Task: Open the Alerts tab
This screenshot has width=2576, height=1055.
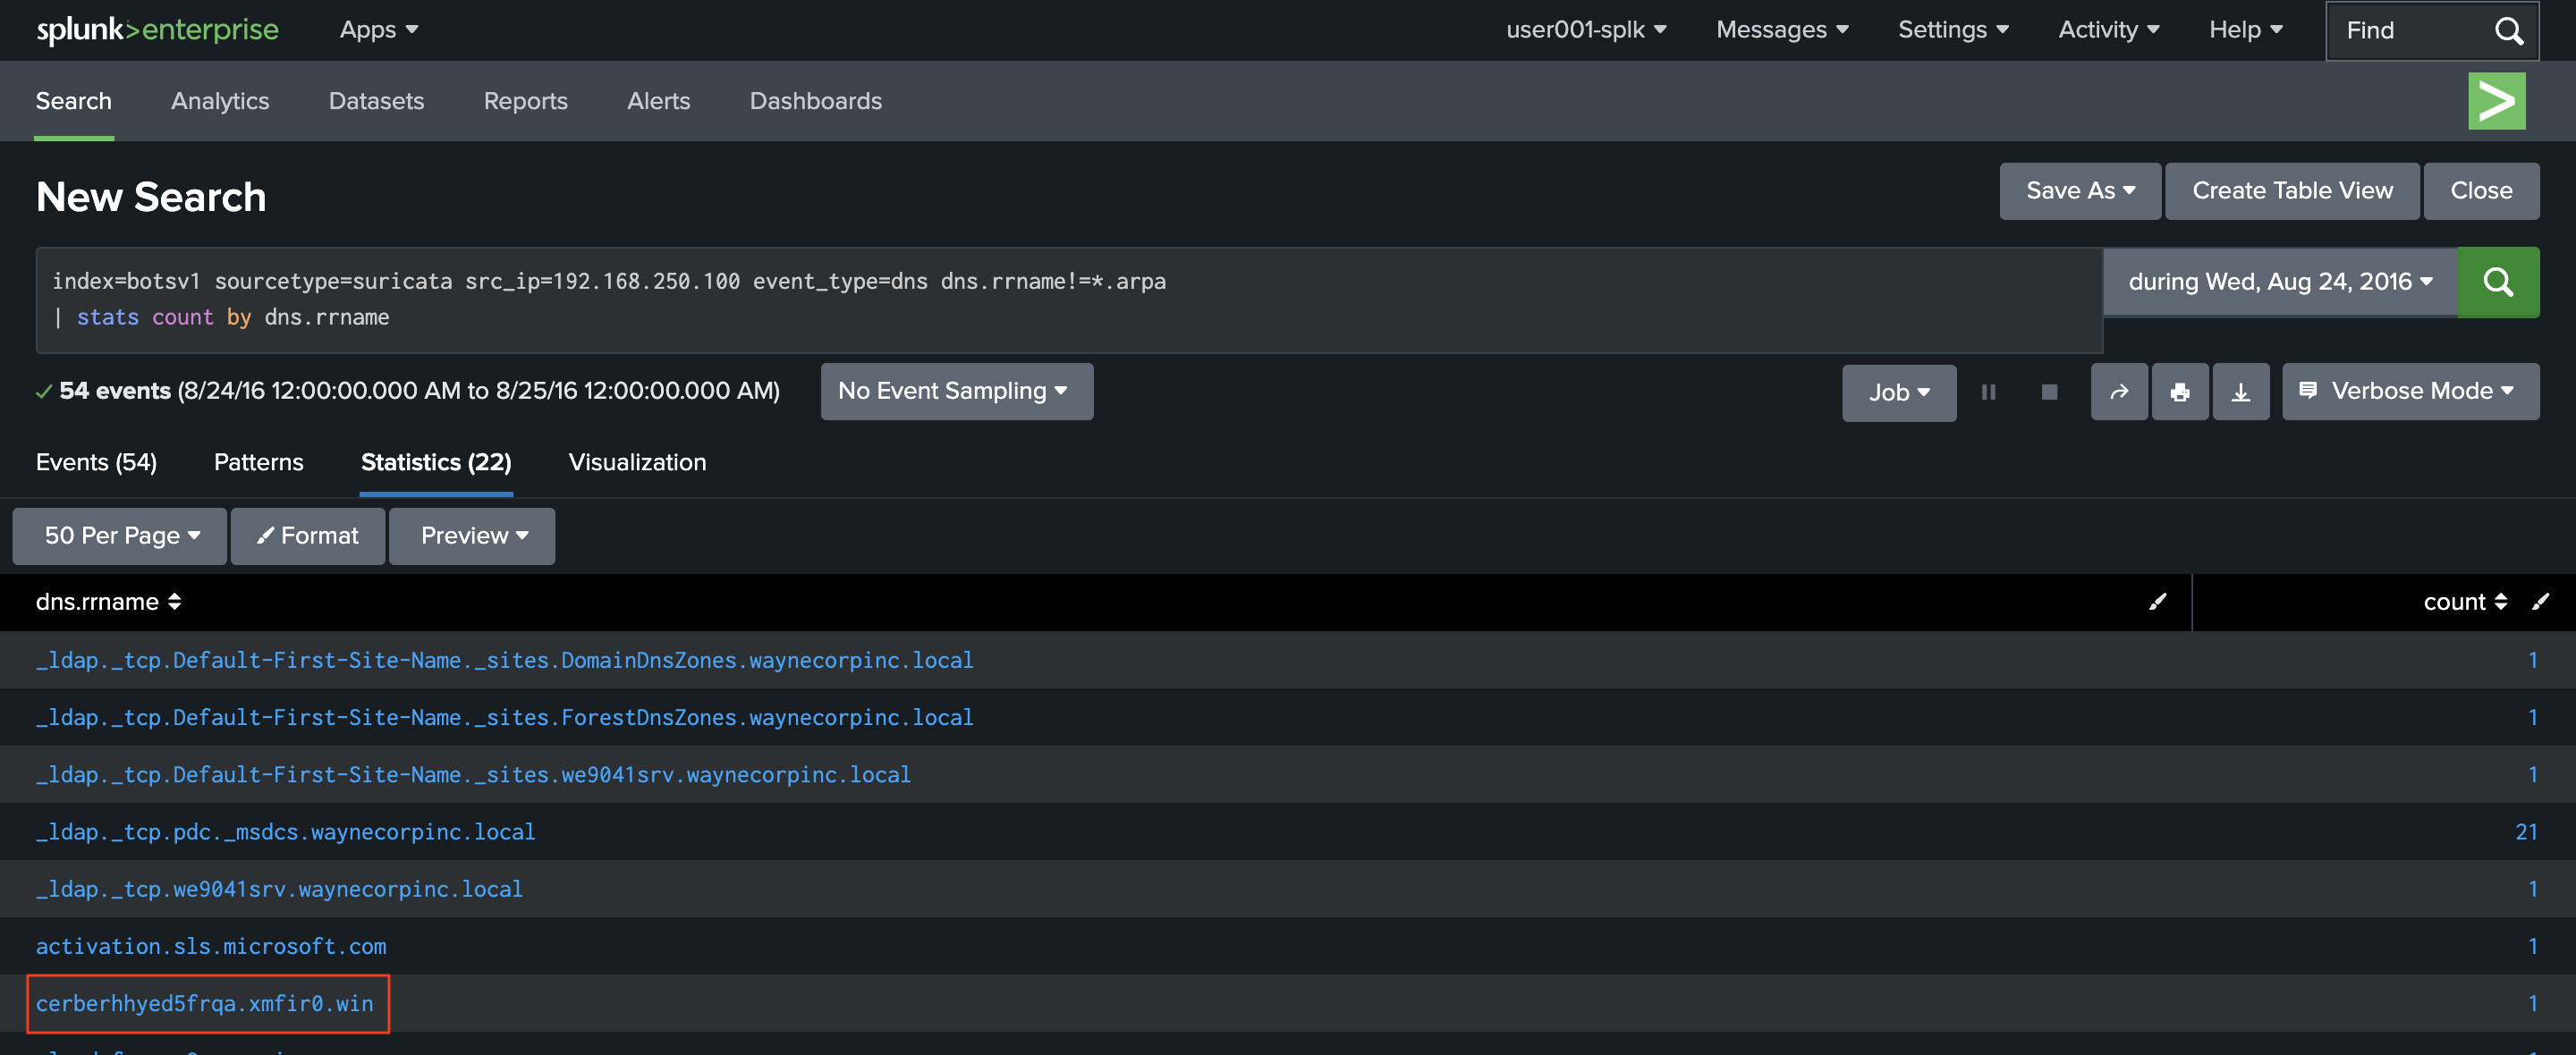Action: coord(658,101)
